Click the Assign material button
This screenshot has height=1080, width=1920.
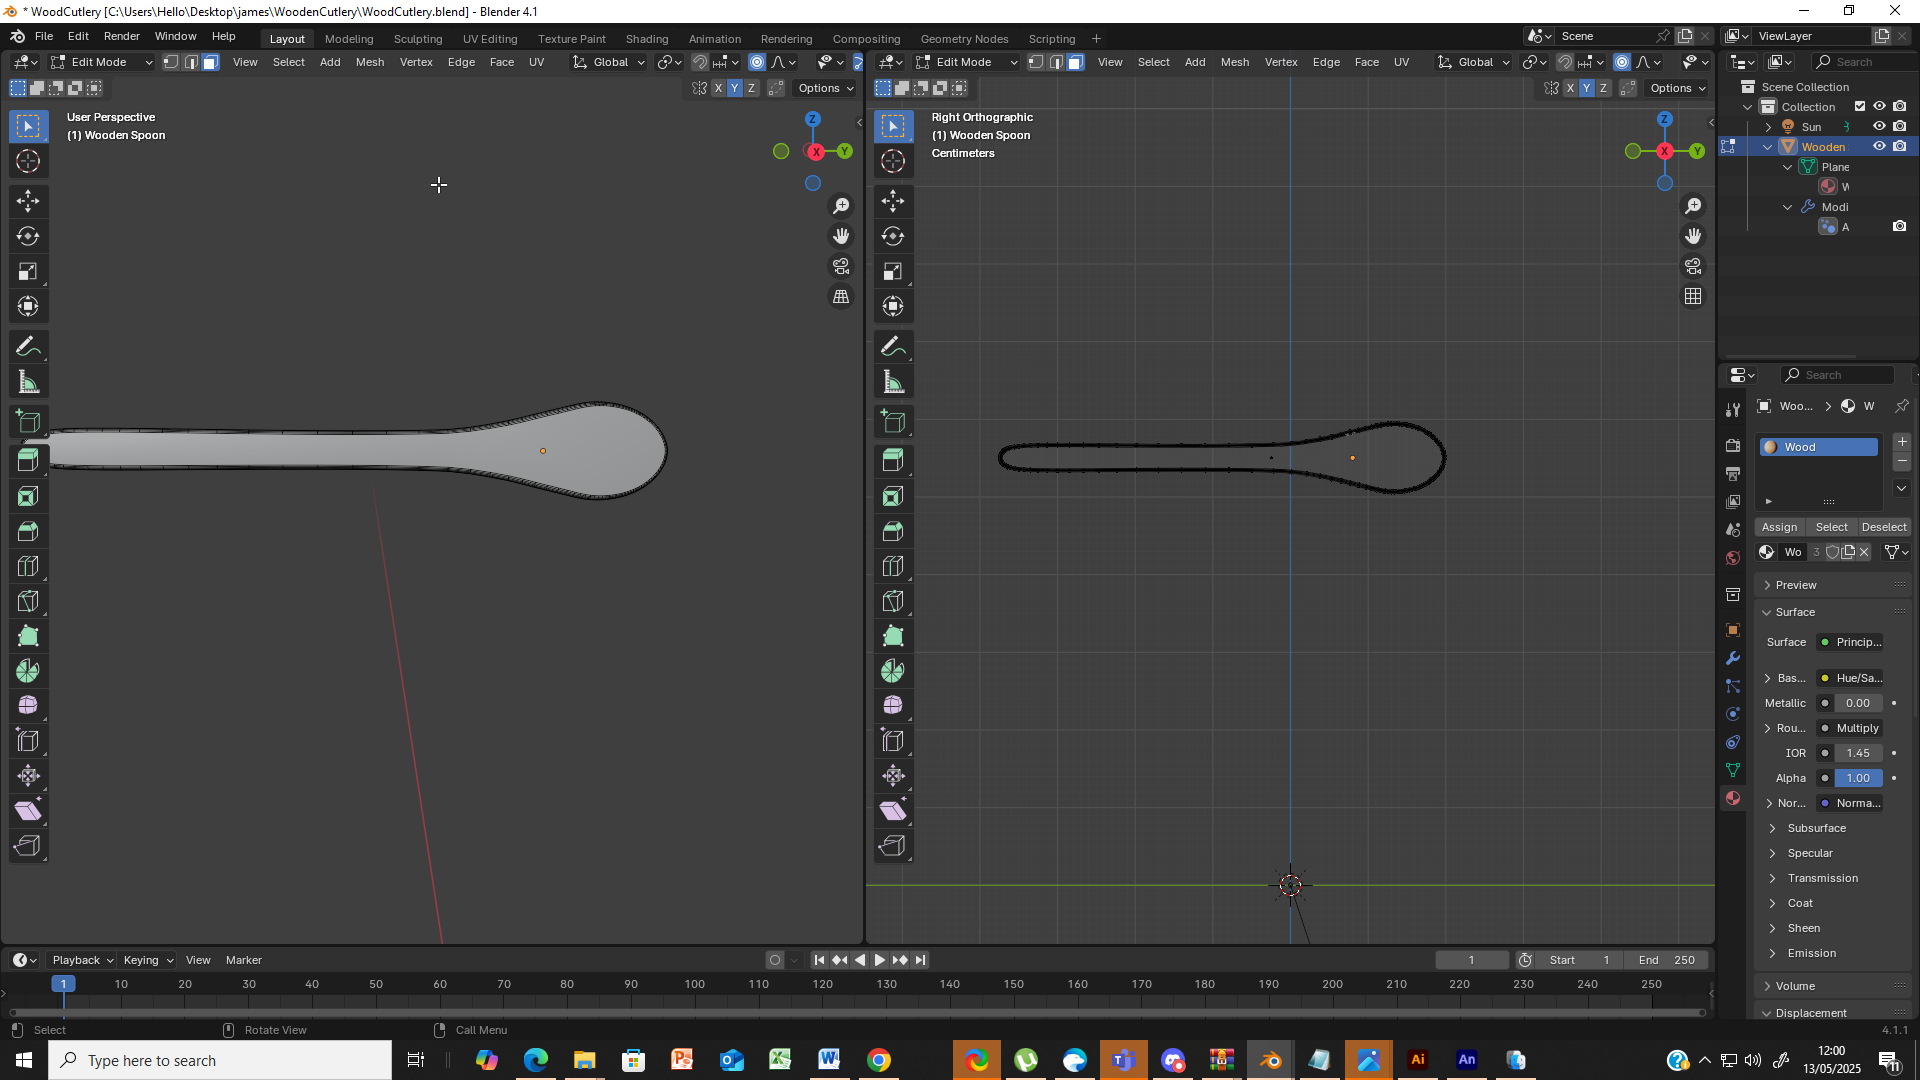click(x=1779, y=527)
